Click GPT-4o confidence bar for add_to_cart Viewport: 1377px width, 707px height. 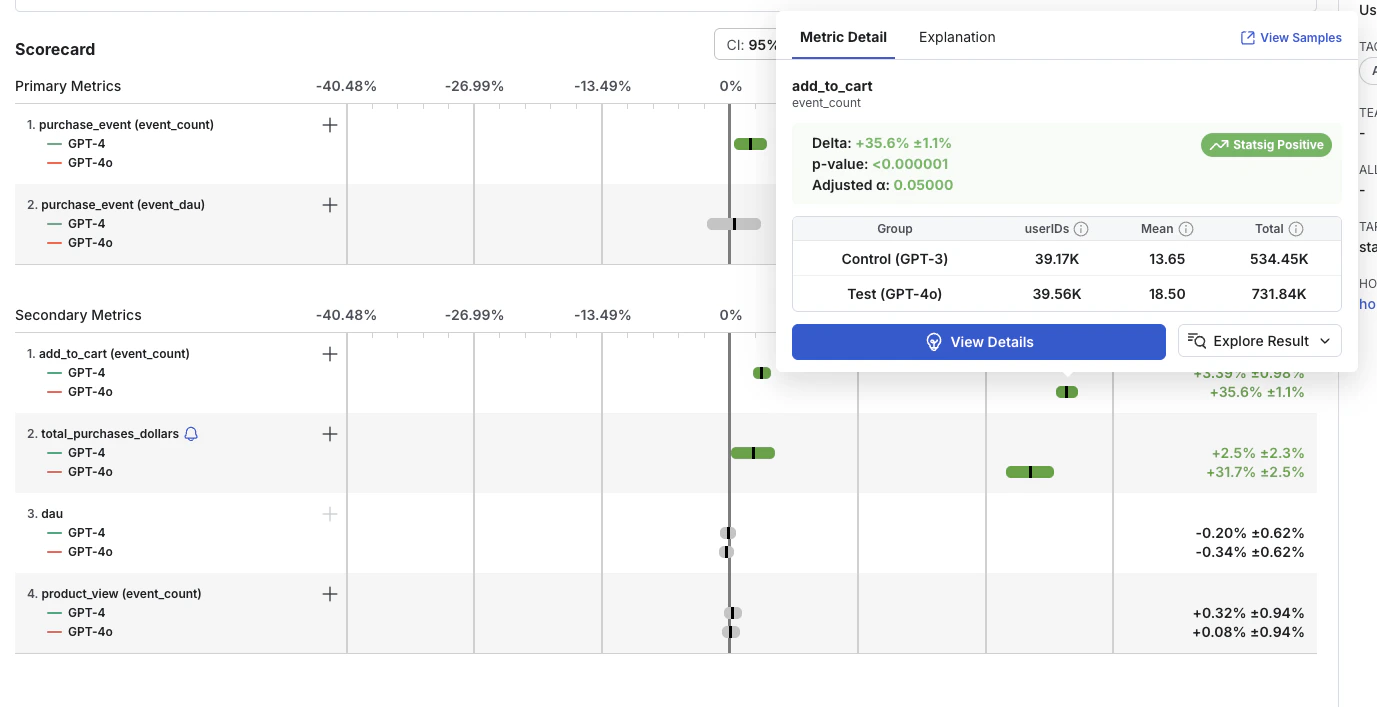[1067, 392]
